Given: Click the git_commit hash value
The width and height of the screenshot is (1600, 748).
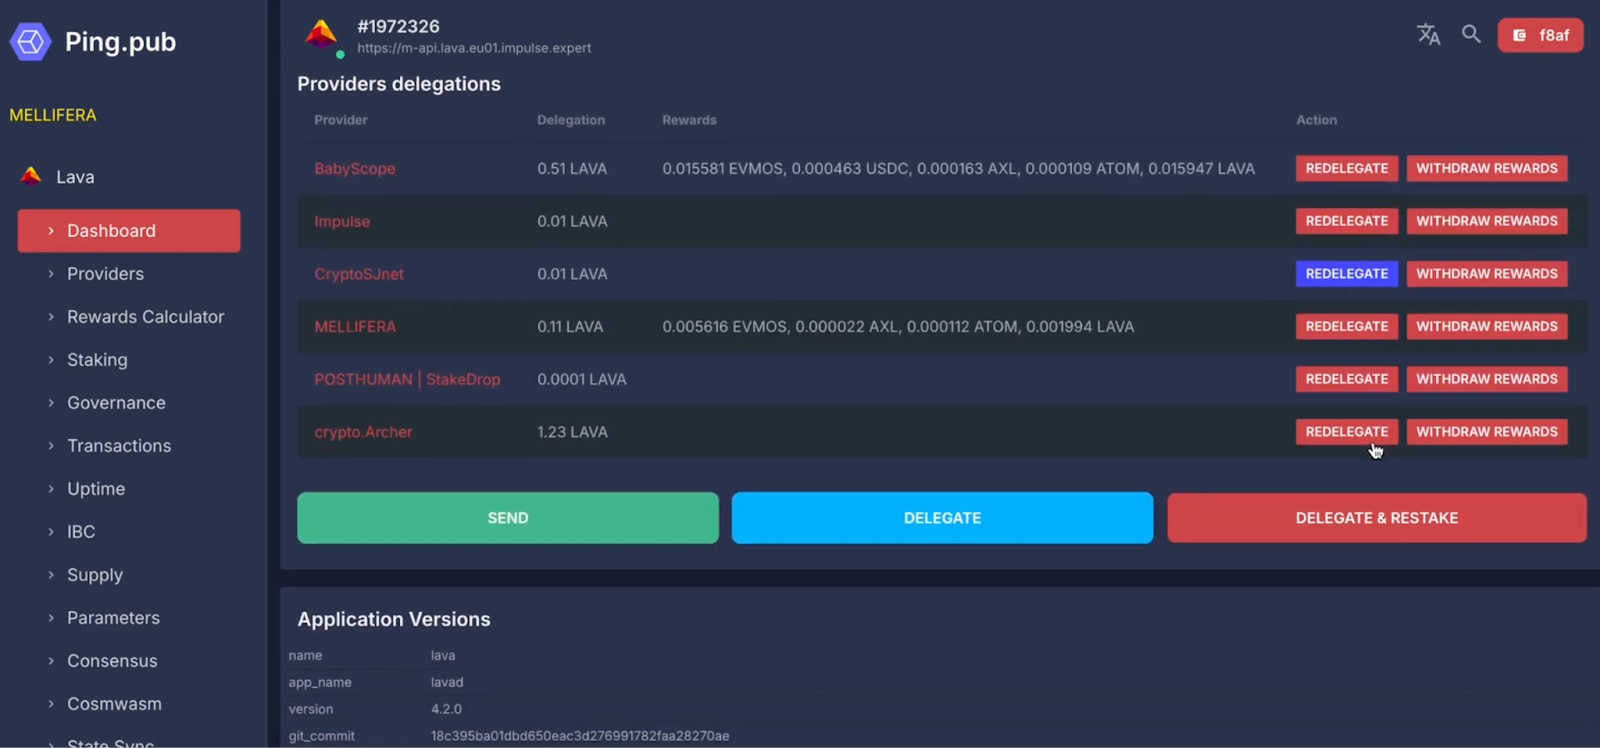Looking at the screenshot, I should pos(580,736).
